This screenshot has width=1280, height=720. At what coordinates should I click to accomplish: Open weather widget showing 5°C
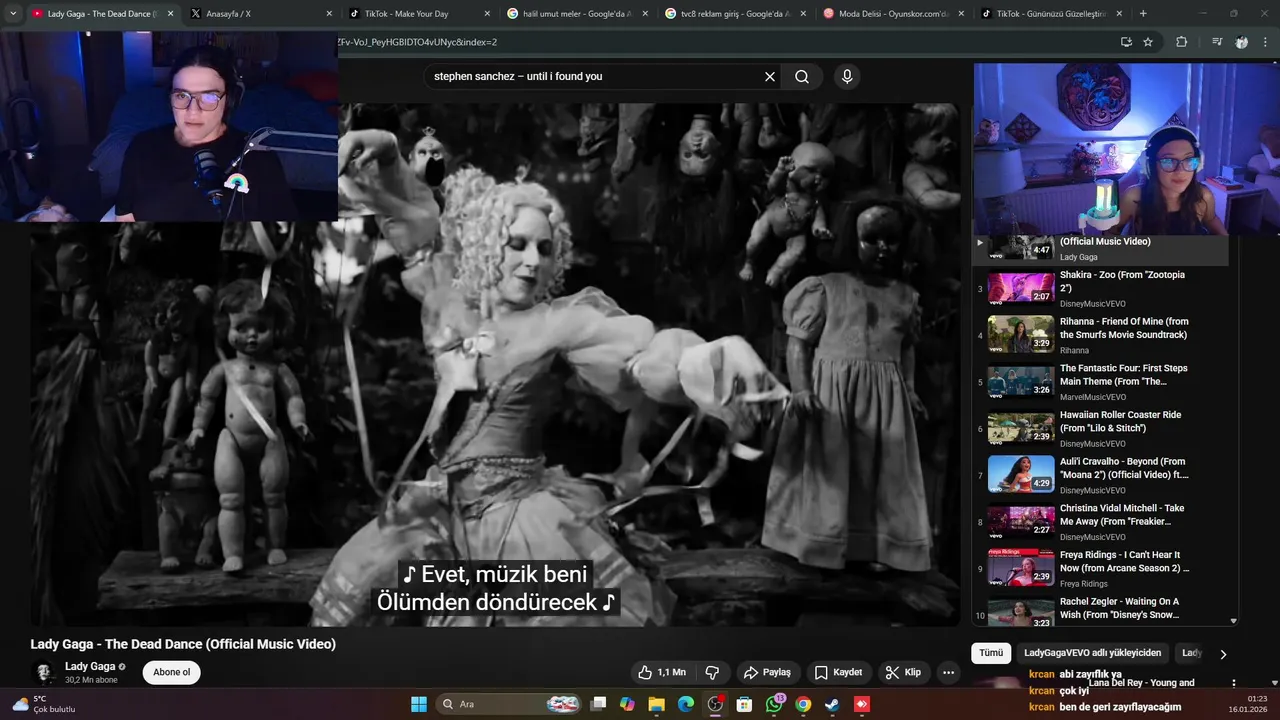pos(42,704)
